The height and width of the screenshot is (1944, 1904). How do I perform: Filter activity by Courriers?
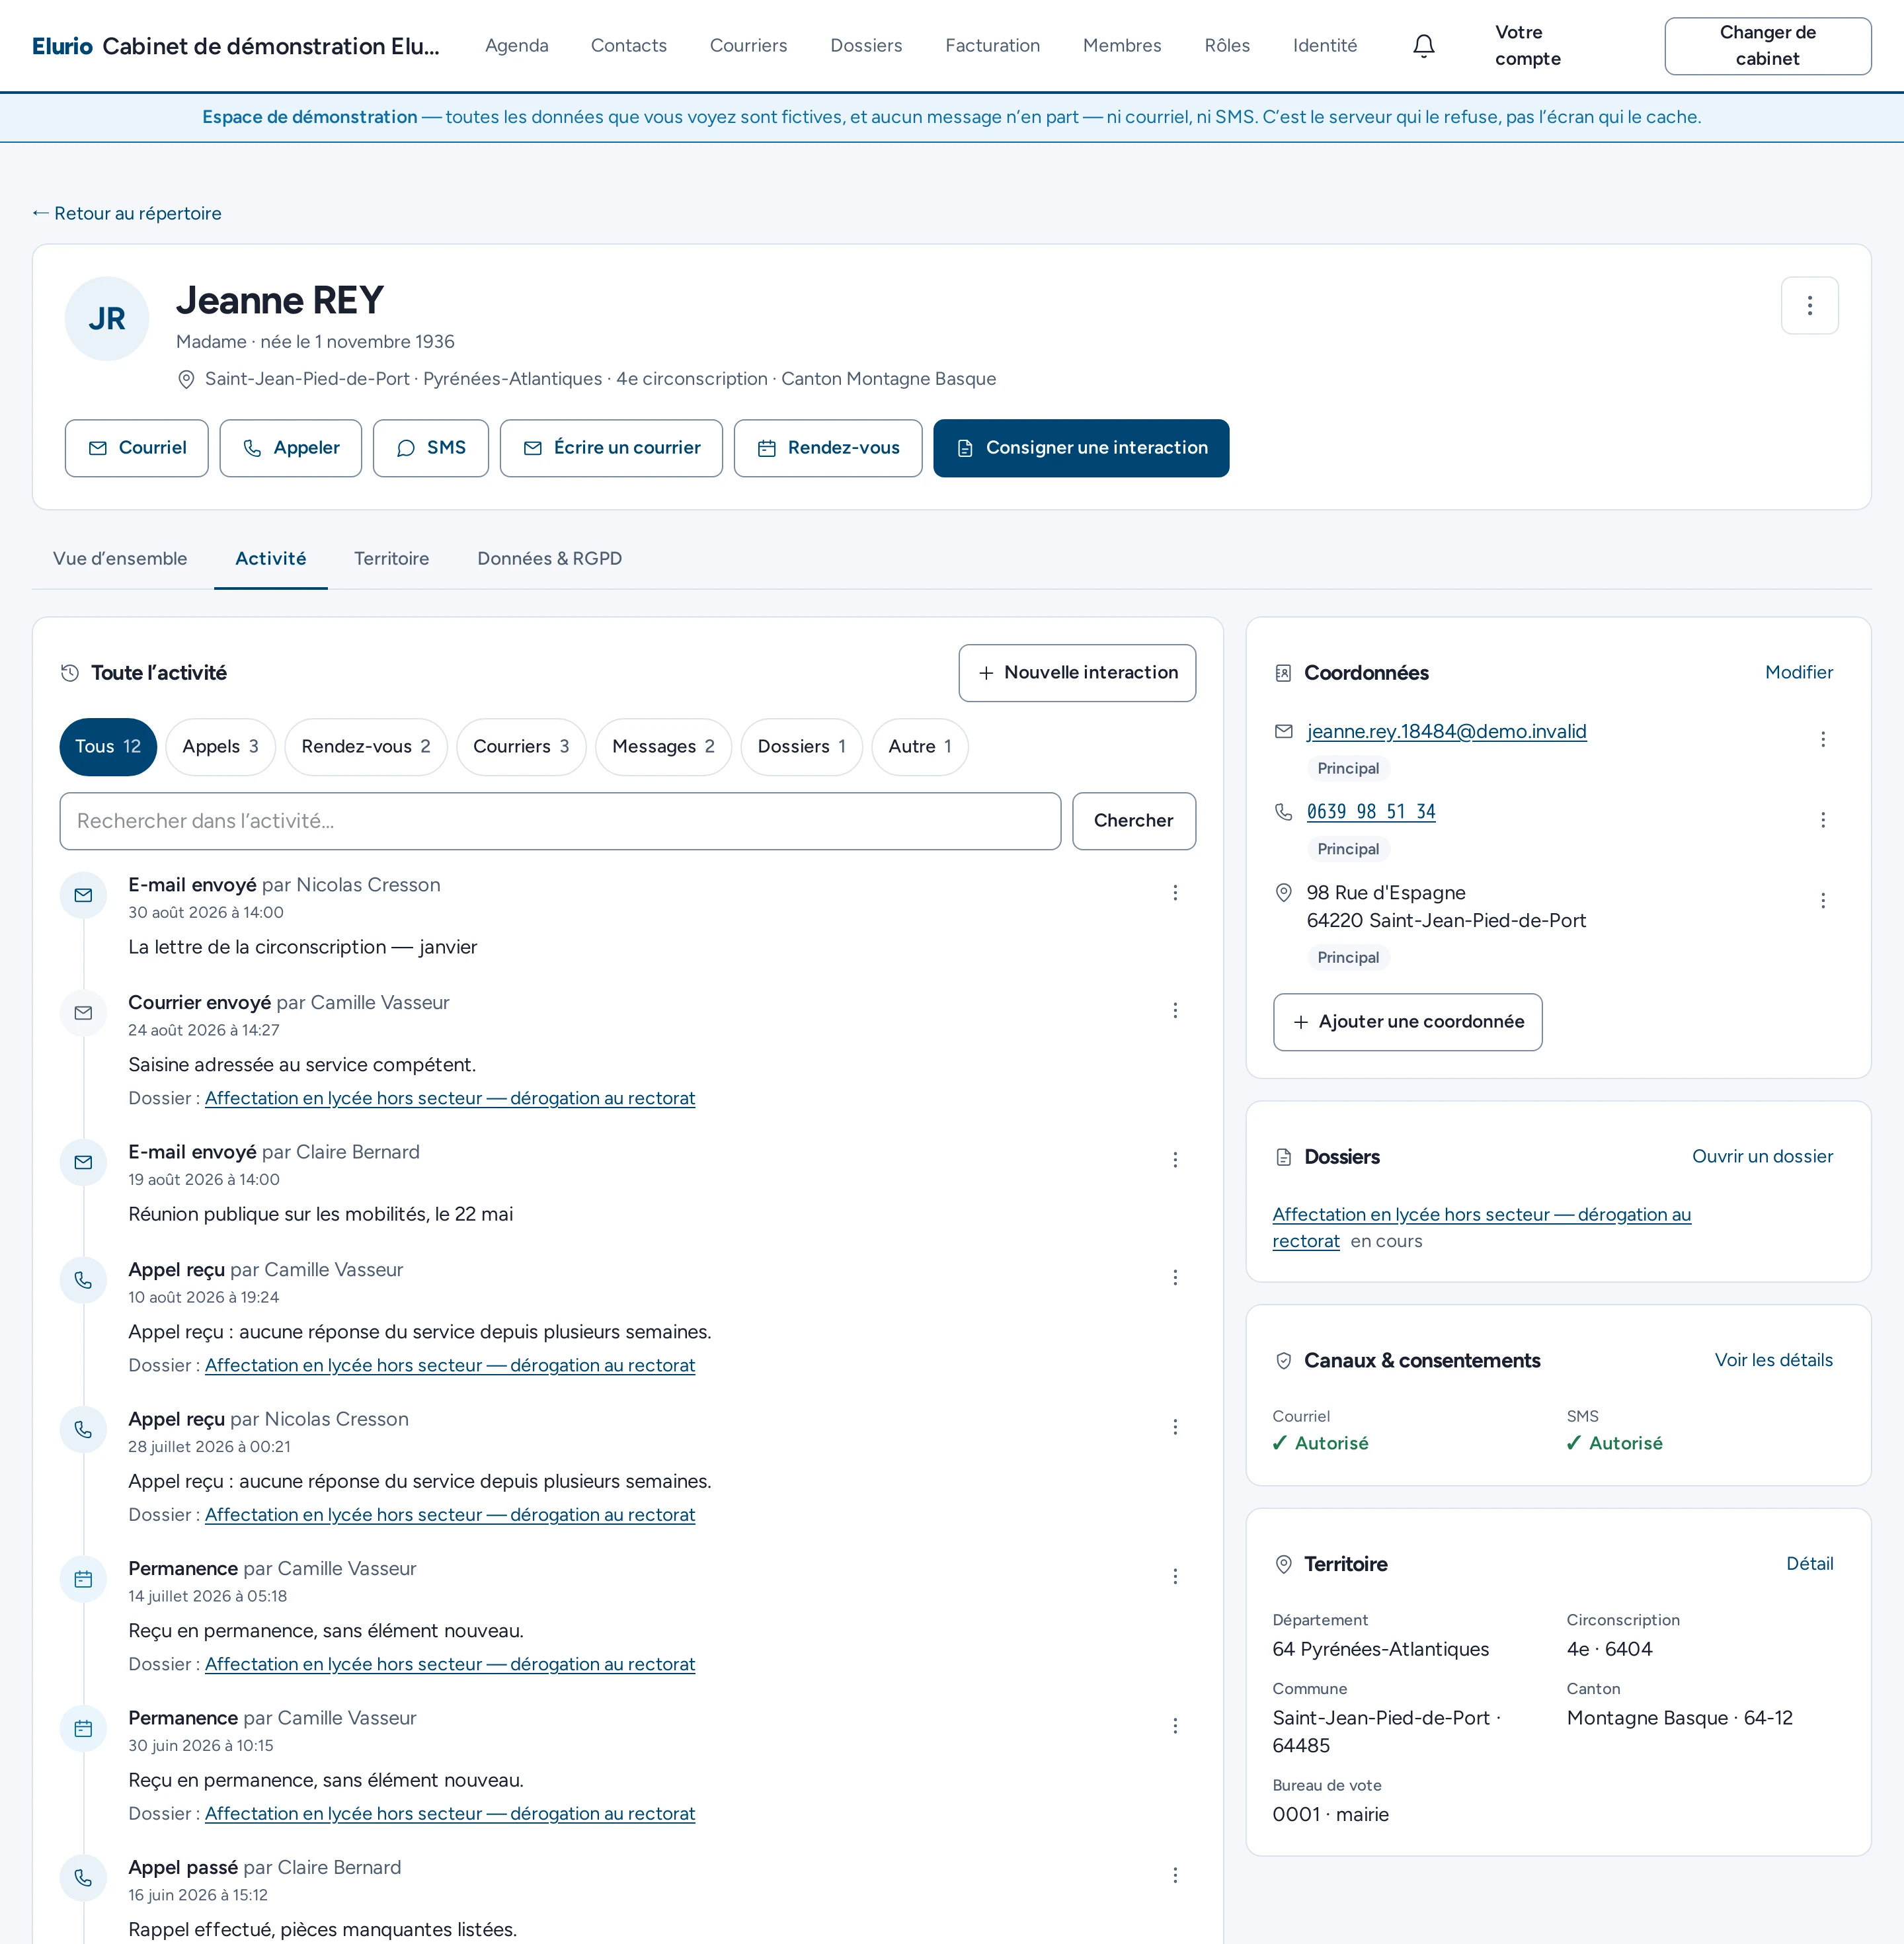[x=521, y=747]
